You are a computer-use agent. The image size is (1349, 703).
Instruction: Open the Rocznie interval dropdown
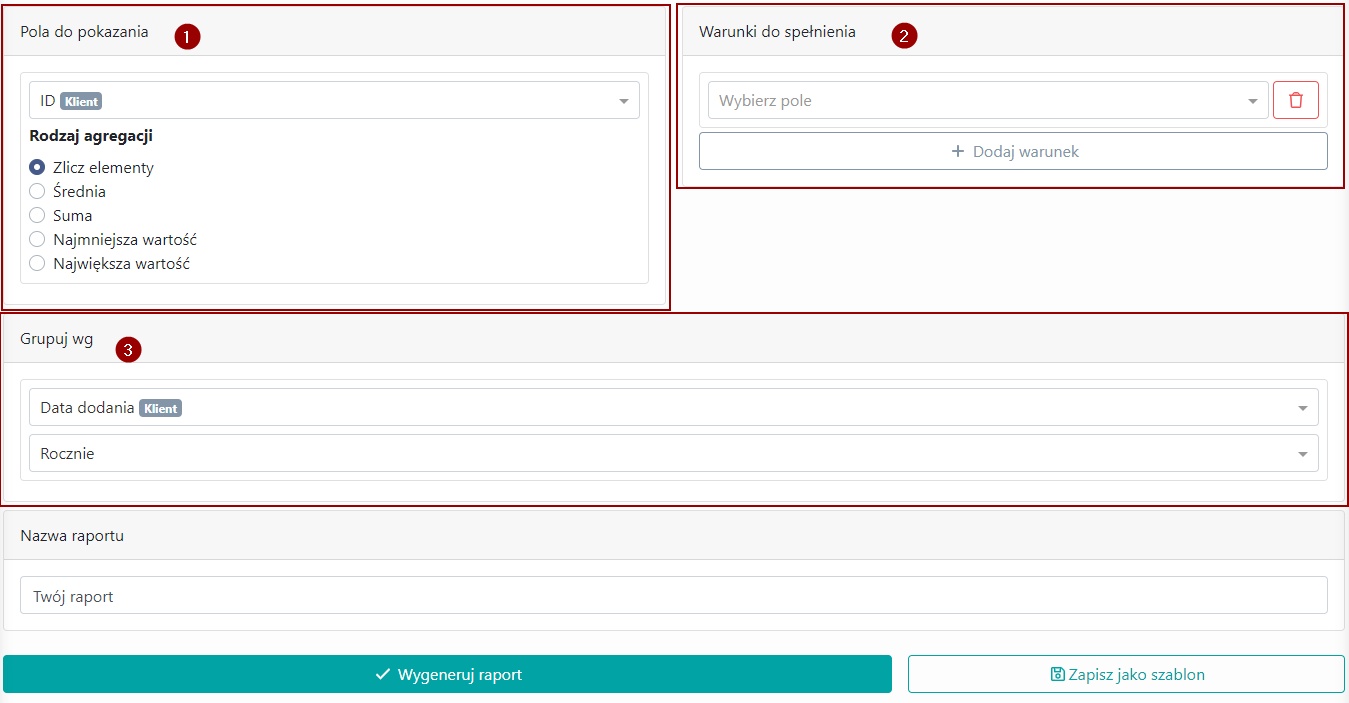coord(674,453)
